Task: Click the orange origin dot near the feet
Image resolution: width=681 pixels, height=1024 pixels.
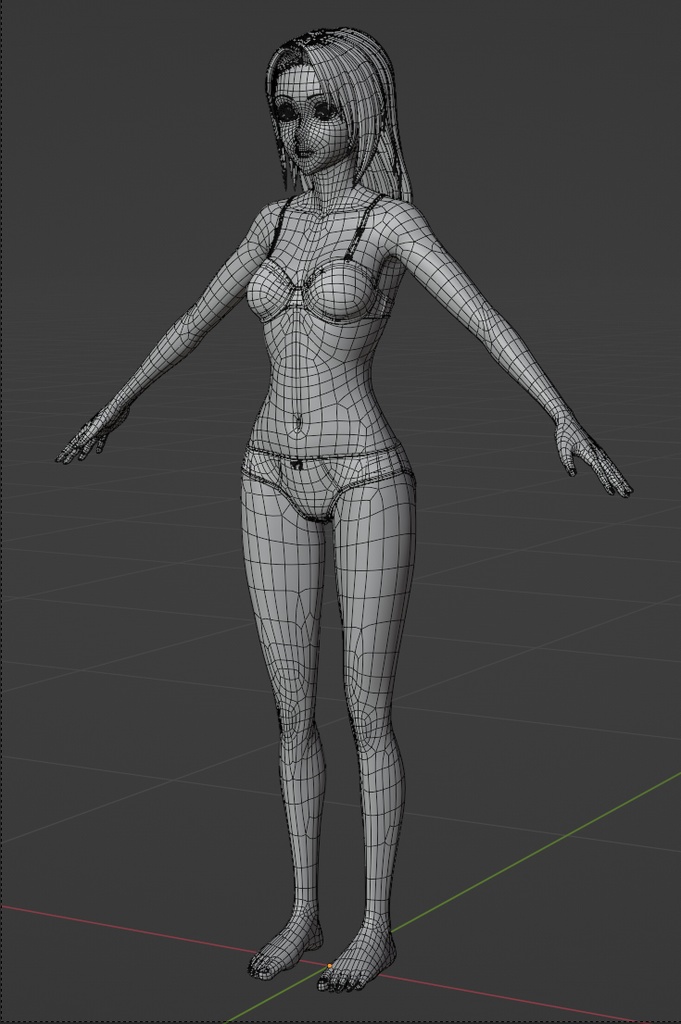Action: coord(330,965)
